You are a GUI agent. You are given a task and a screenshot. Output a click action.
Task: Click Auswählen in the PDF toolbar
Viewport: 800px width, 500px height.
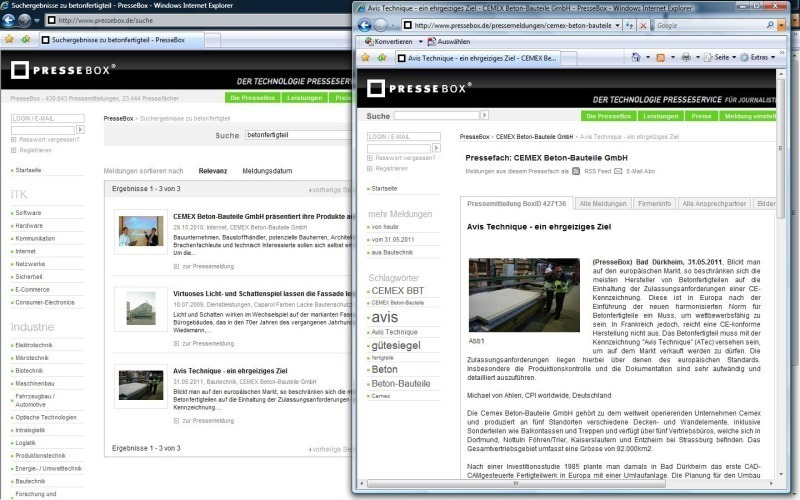[449, 42]
